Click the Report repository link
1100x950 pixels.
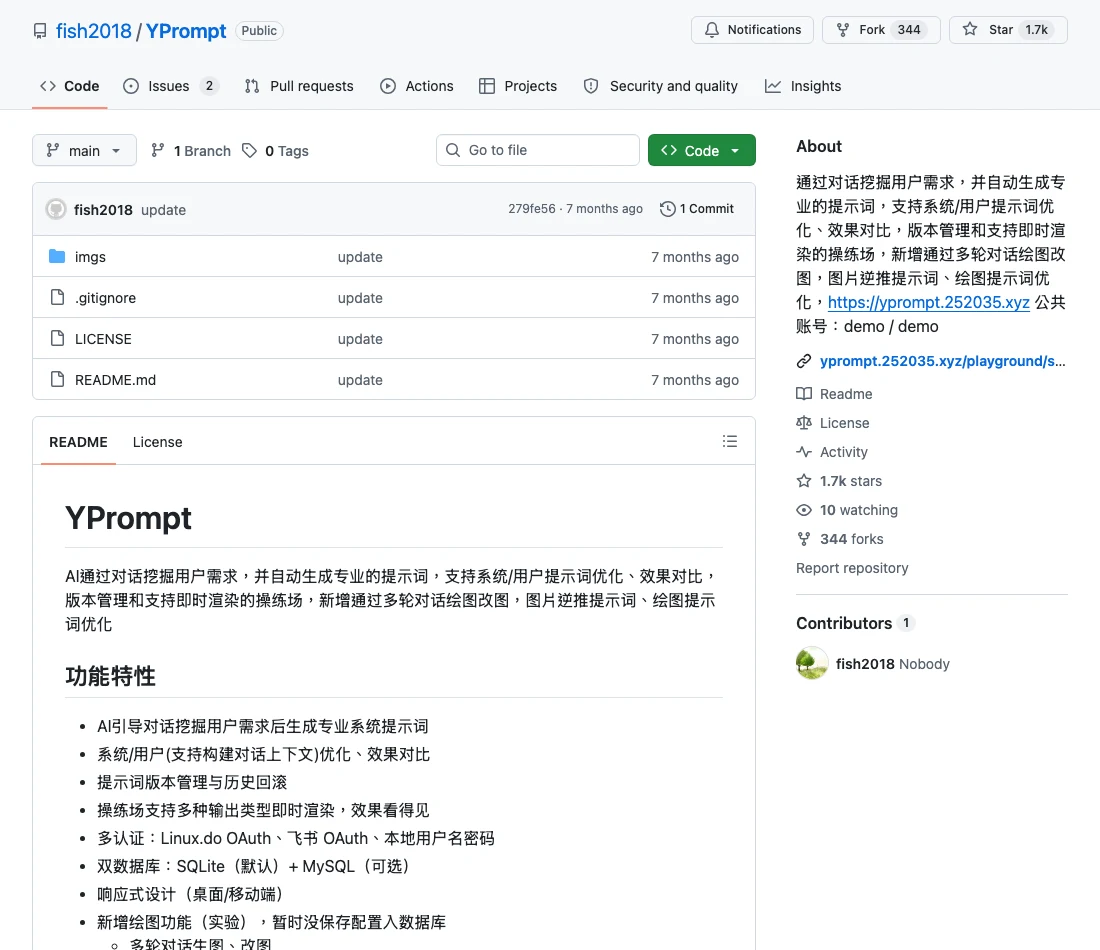(x=852, y=568)
